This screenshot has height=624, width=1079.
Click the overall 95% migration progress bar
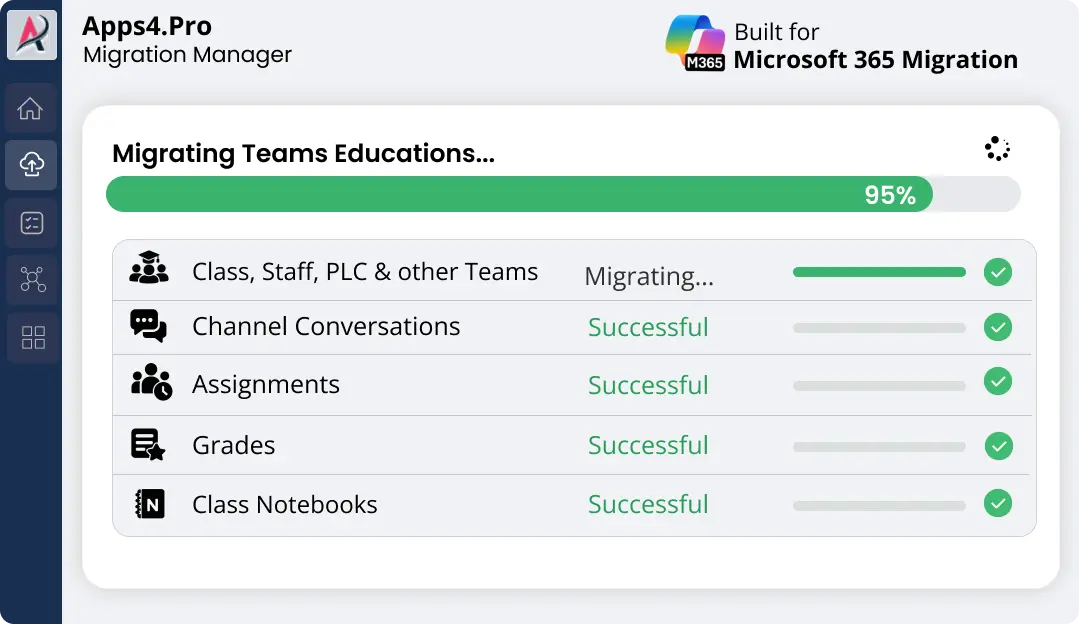point(563,194)
